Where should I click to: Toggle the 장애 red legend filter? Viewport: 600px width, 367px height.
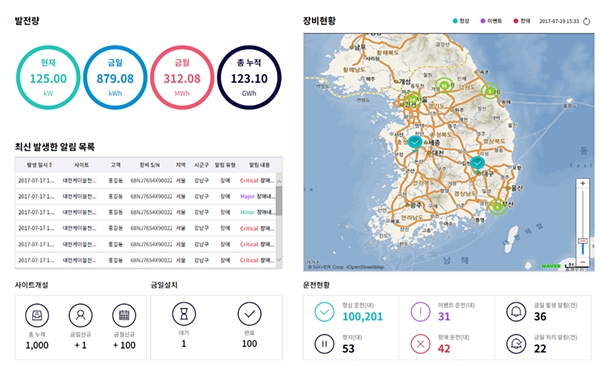[x=516, y=21]
